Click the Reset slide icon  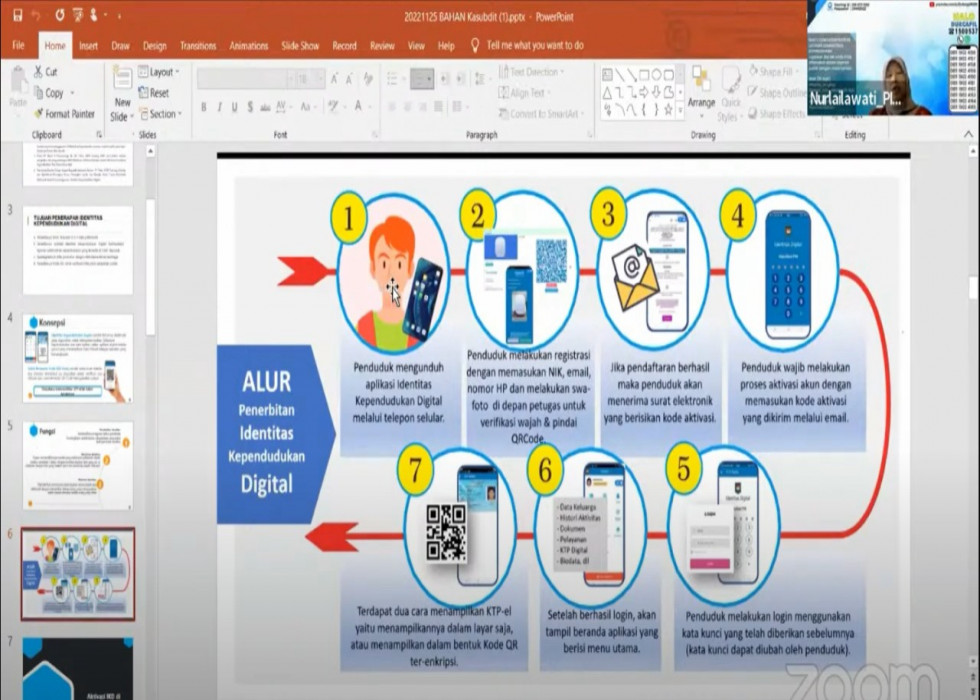point(143,93)
